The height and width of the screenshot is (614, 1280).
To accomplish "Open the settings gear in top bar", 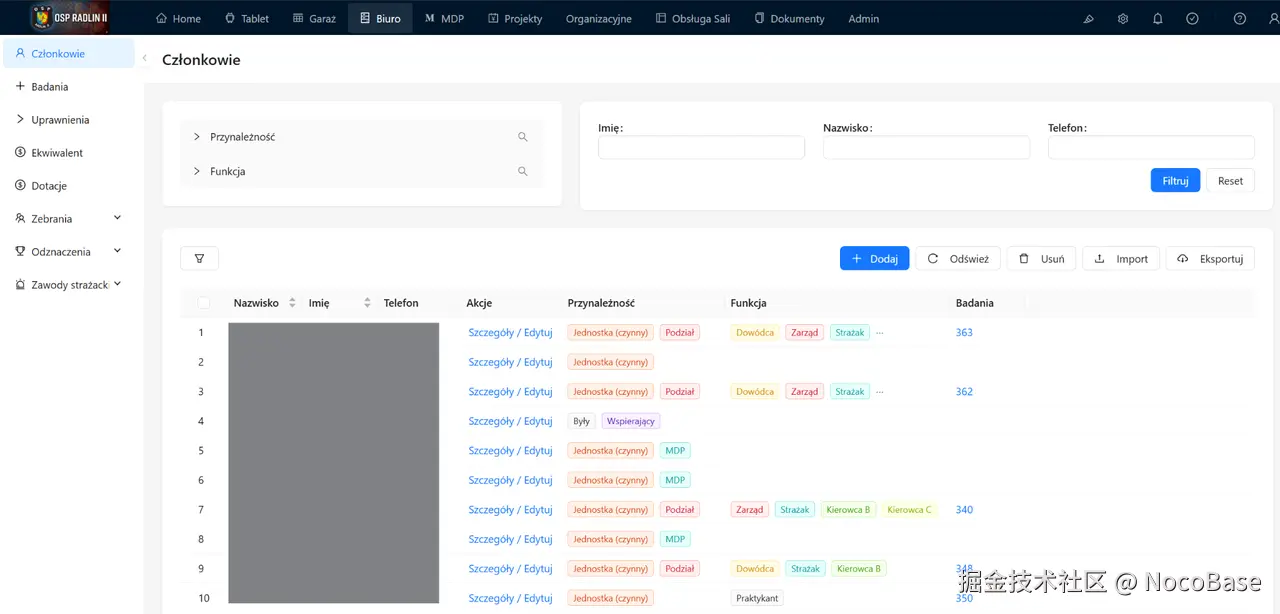I will point(1123,19).
